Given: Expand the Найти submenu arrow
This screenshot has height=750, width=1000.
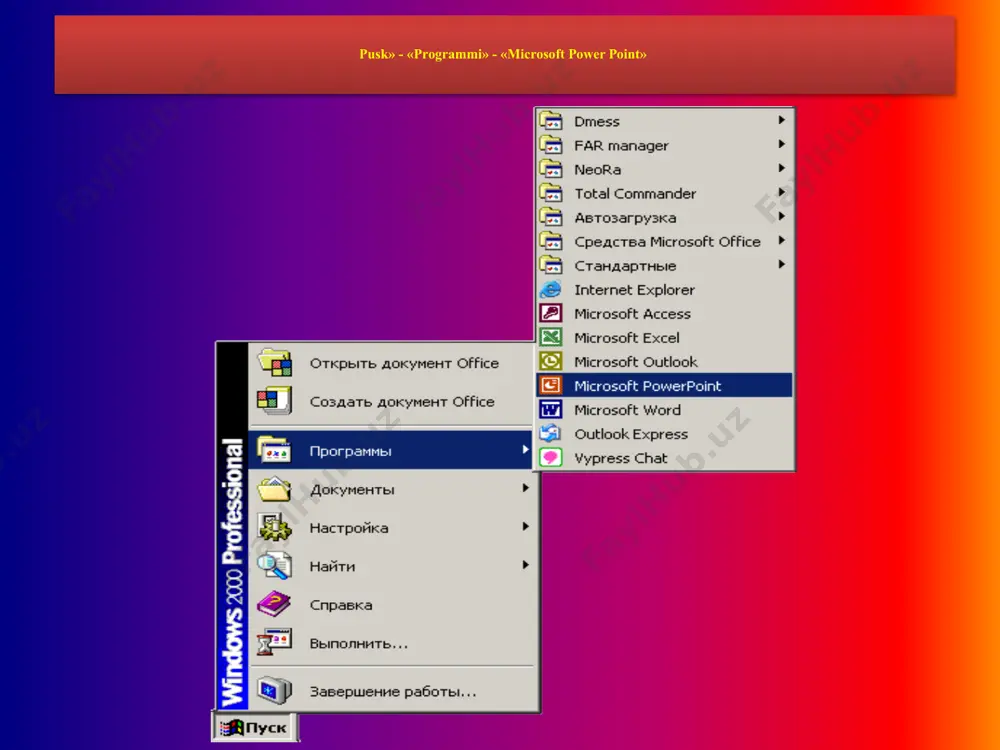Looking at the screenshot, I should click(526, 564).
